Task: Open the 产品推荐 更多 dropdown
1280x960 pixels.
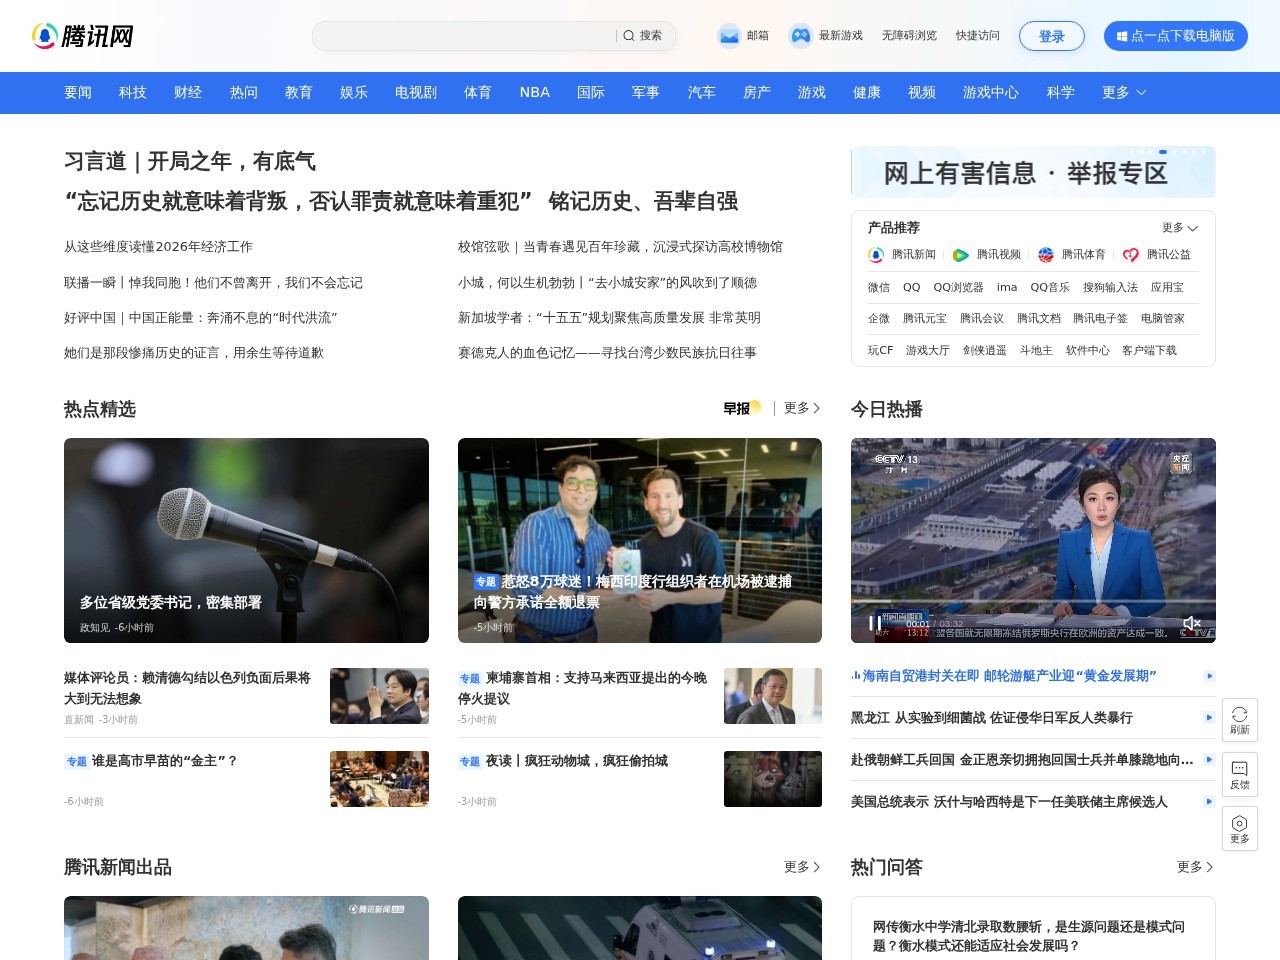Action: pos(1178,227)
